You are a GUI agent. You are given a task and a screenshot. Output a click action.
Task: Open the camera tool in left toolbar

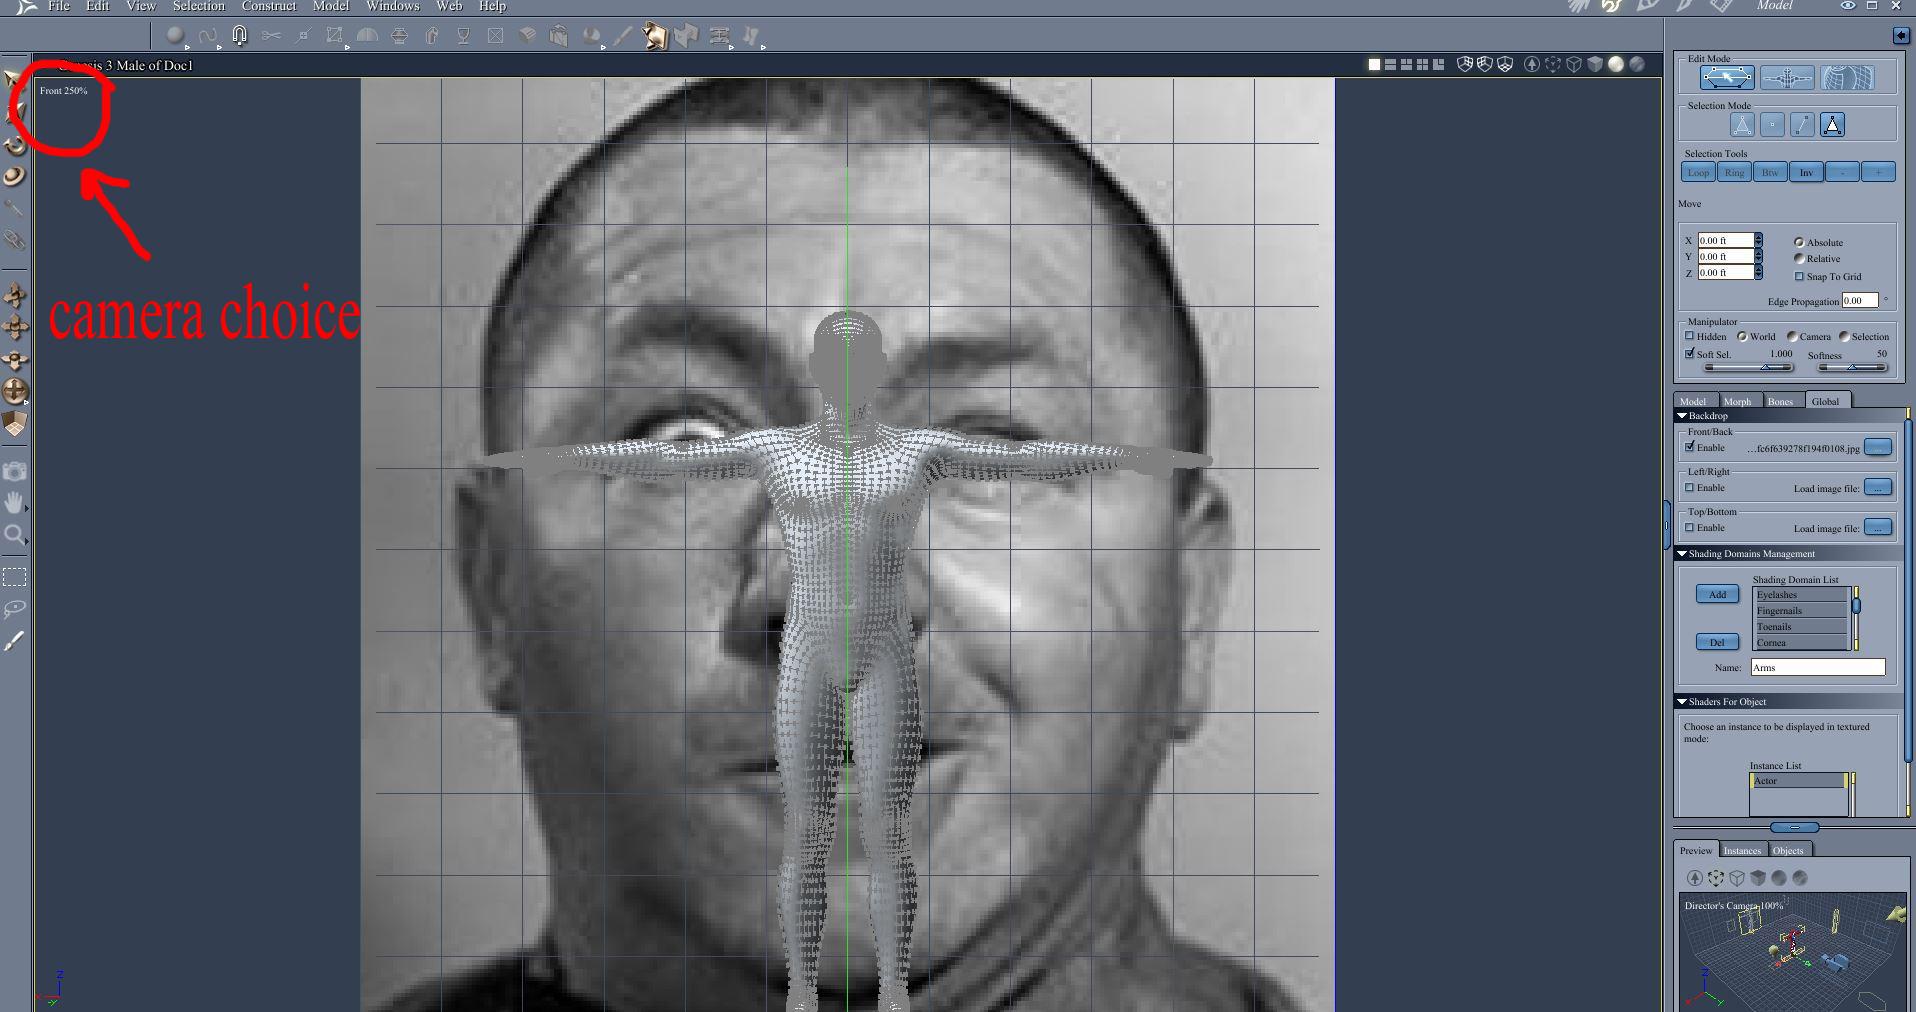[14, 471]
